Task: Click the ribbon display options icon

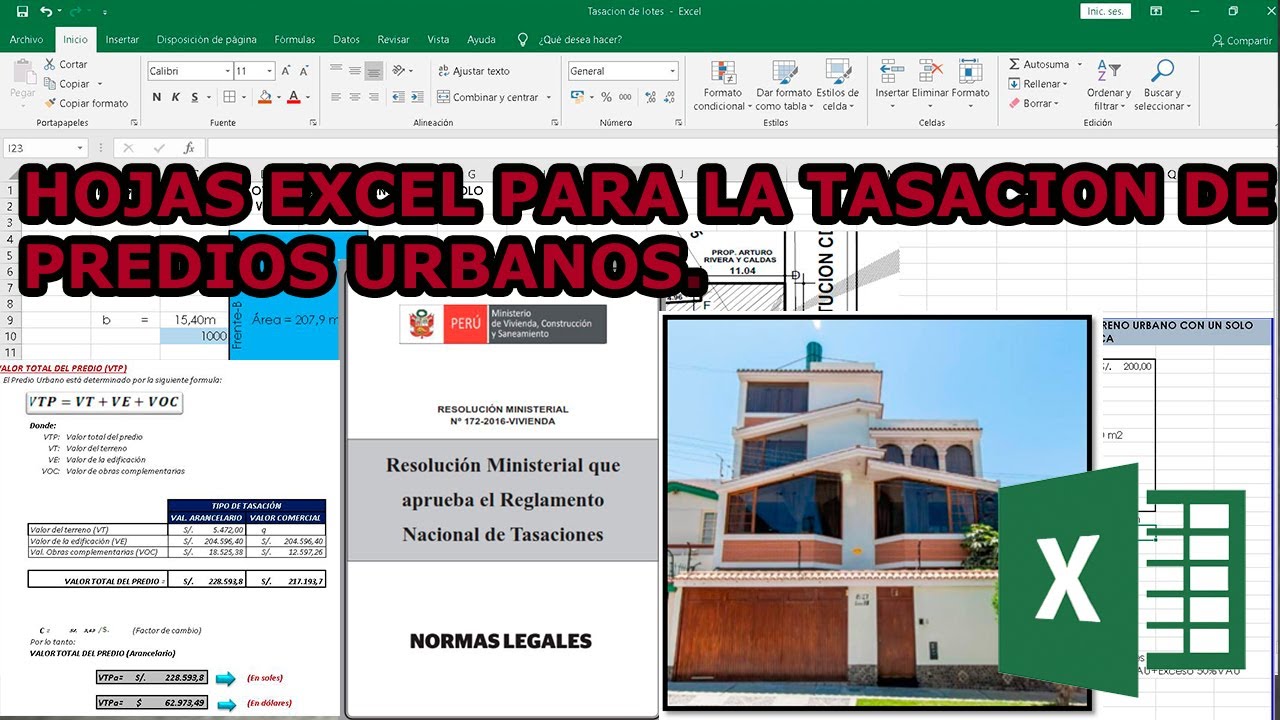Action: pyautogui.click(x=1157, y=11)
